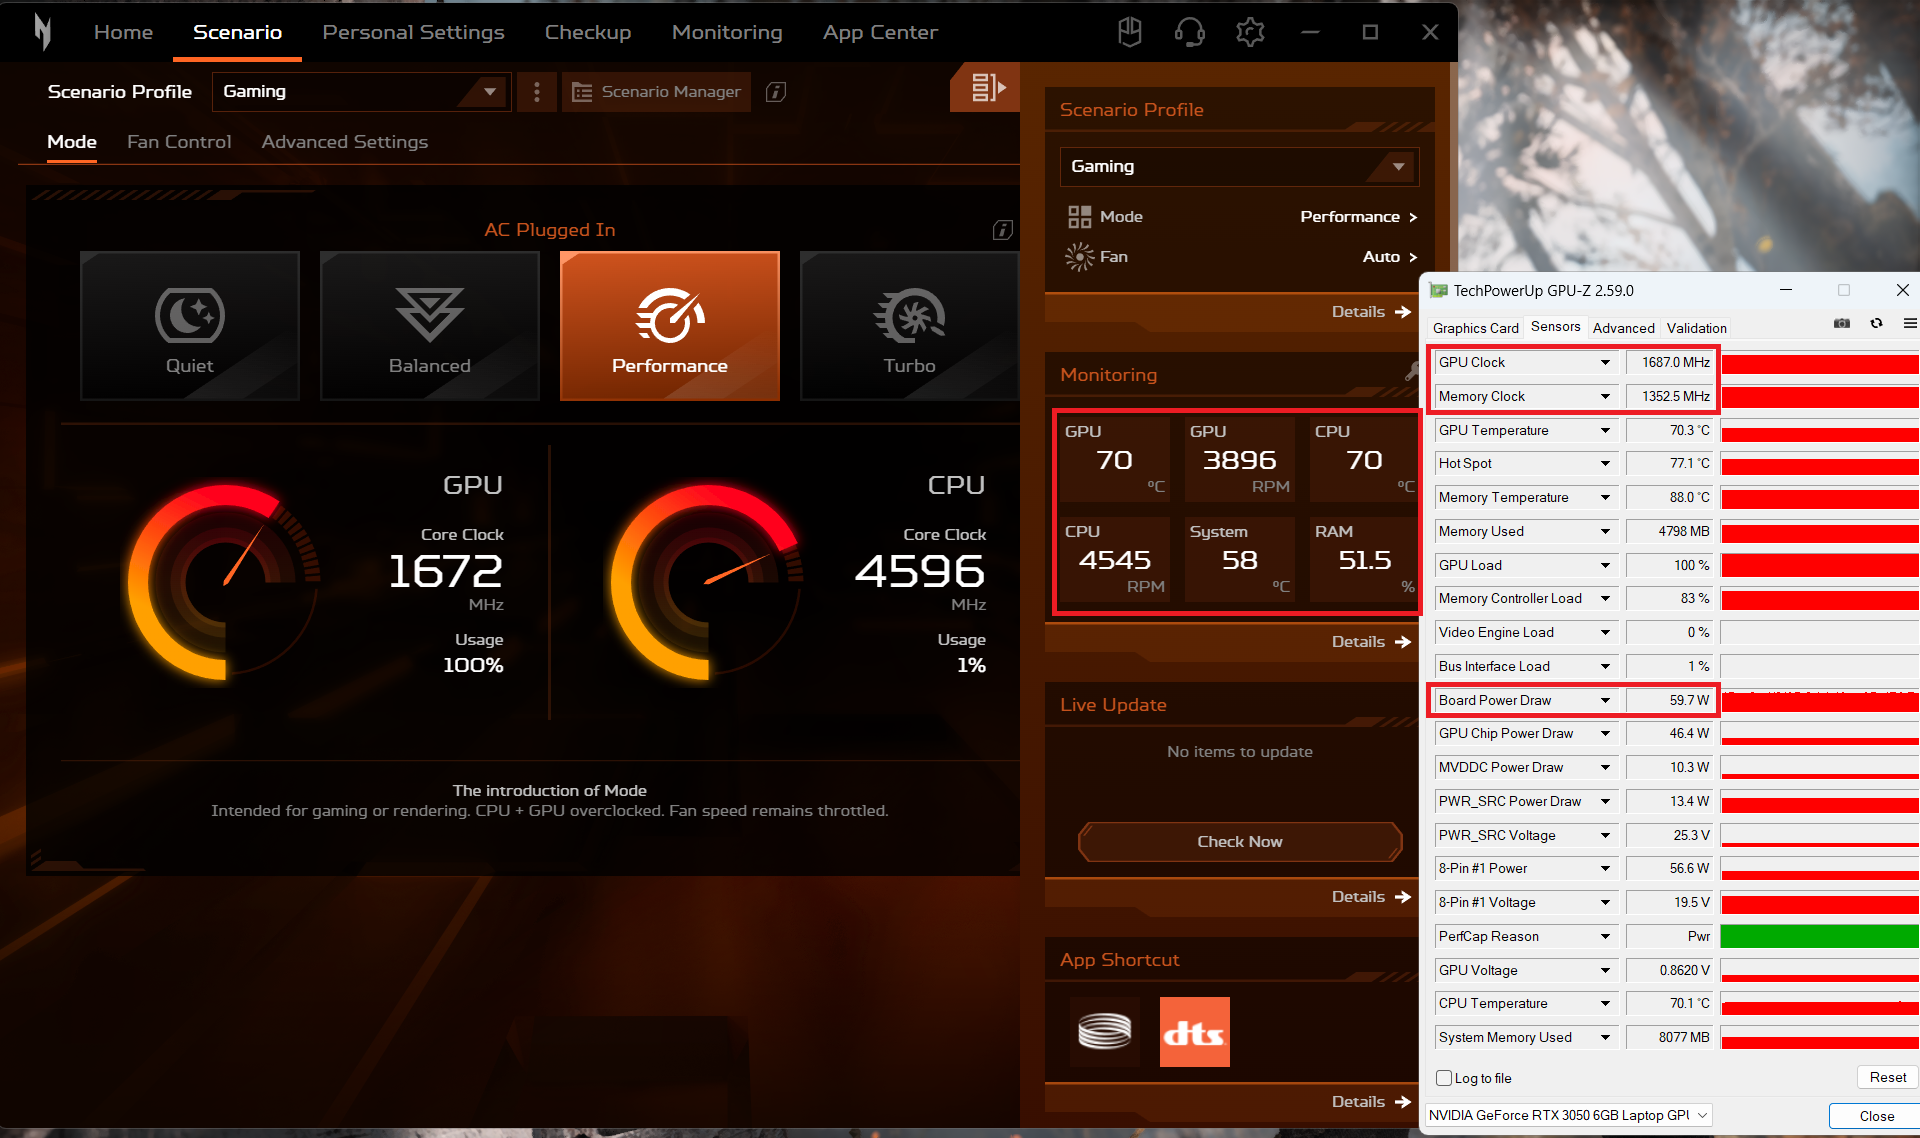Screen dimensions: 1920x1138
Task: Click Close button in GPU-Z
Action: click(x=1876, y=1116)
